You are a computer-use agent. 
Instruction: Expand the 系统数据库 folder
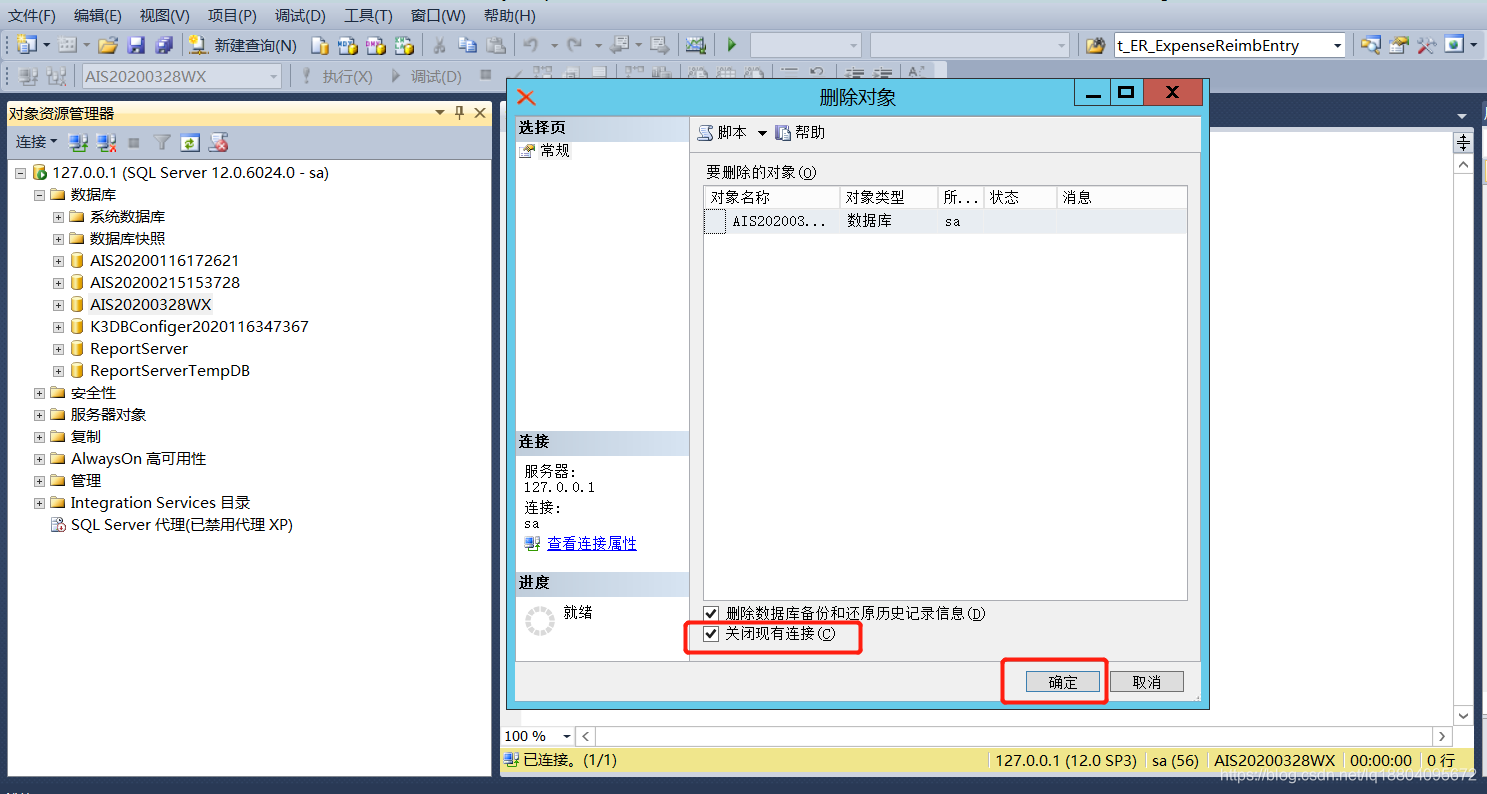point(58,217)
